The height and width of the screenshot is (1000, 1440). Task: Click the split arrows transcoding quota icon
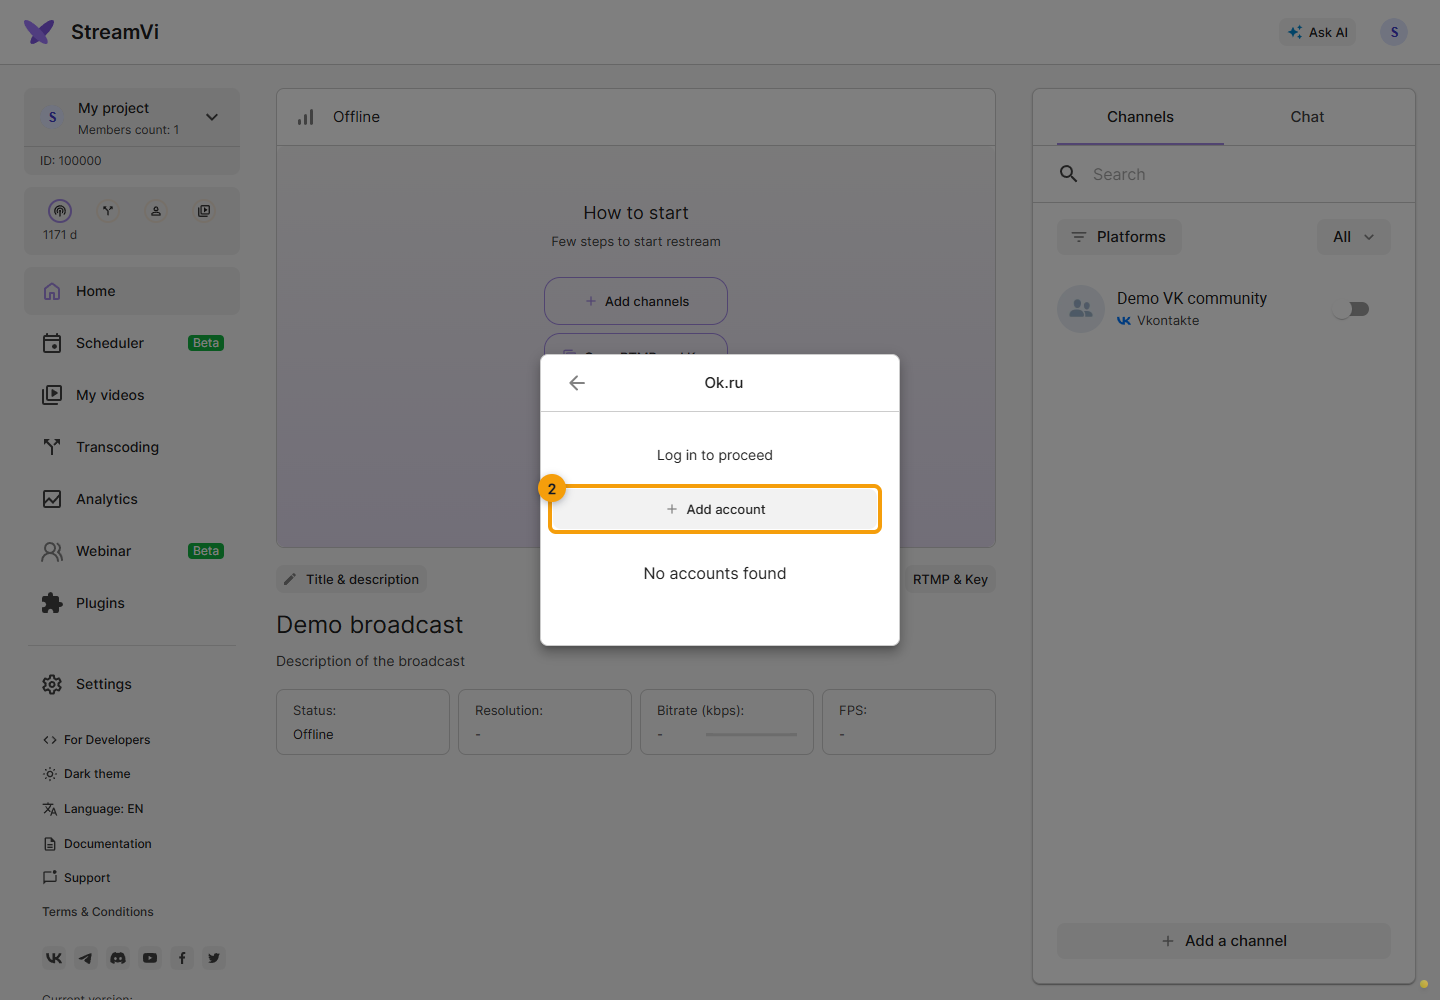108,211
